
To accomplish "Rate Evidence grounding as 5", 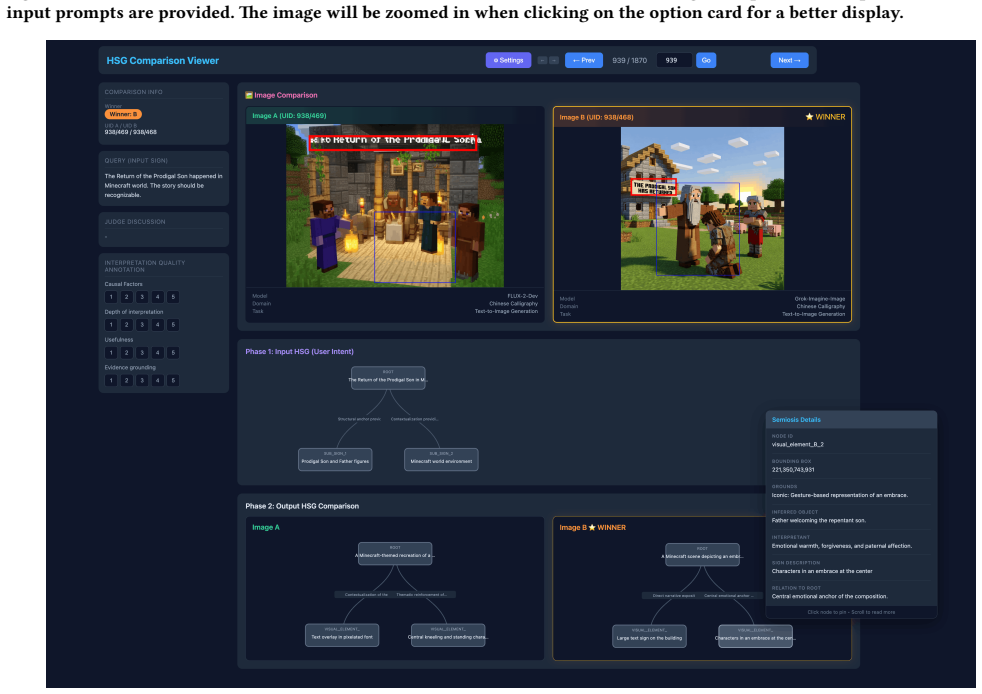I will click(173, 380).
